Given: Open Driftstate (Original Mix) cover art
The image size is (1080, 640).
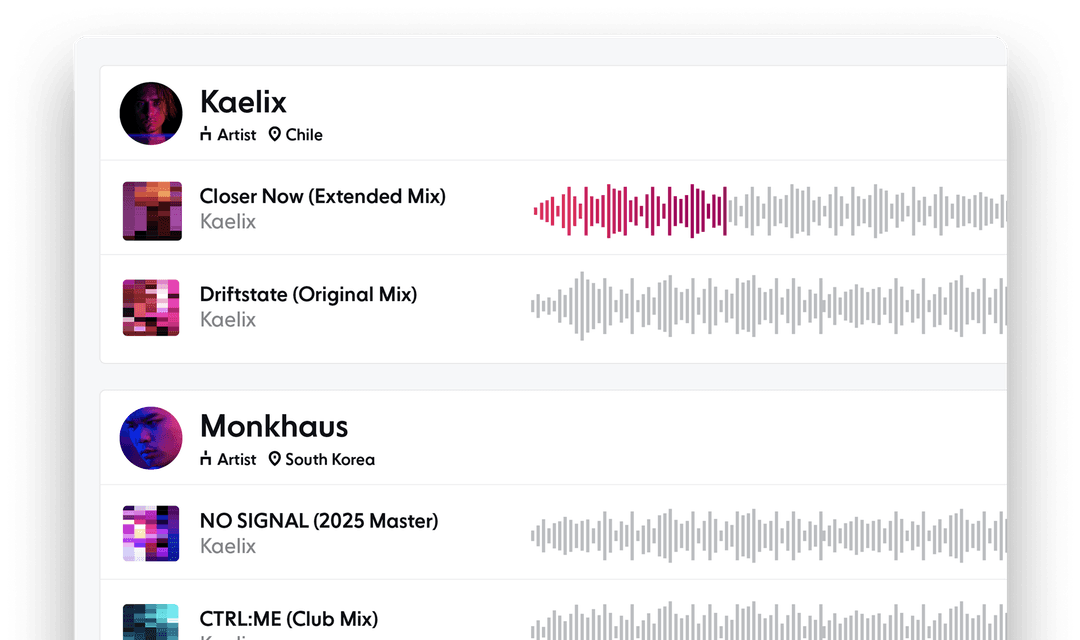Looking at the screenshot, I should (x=151, y=308).
